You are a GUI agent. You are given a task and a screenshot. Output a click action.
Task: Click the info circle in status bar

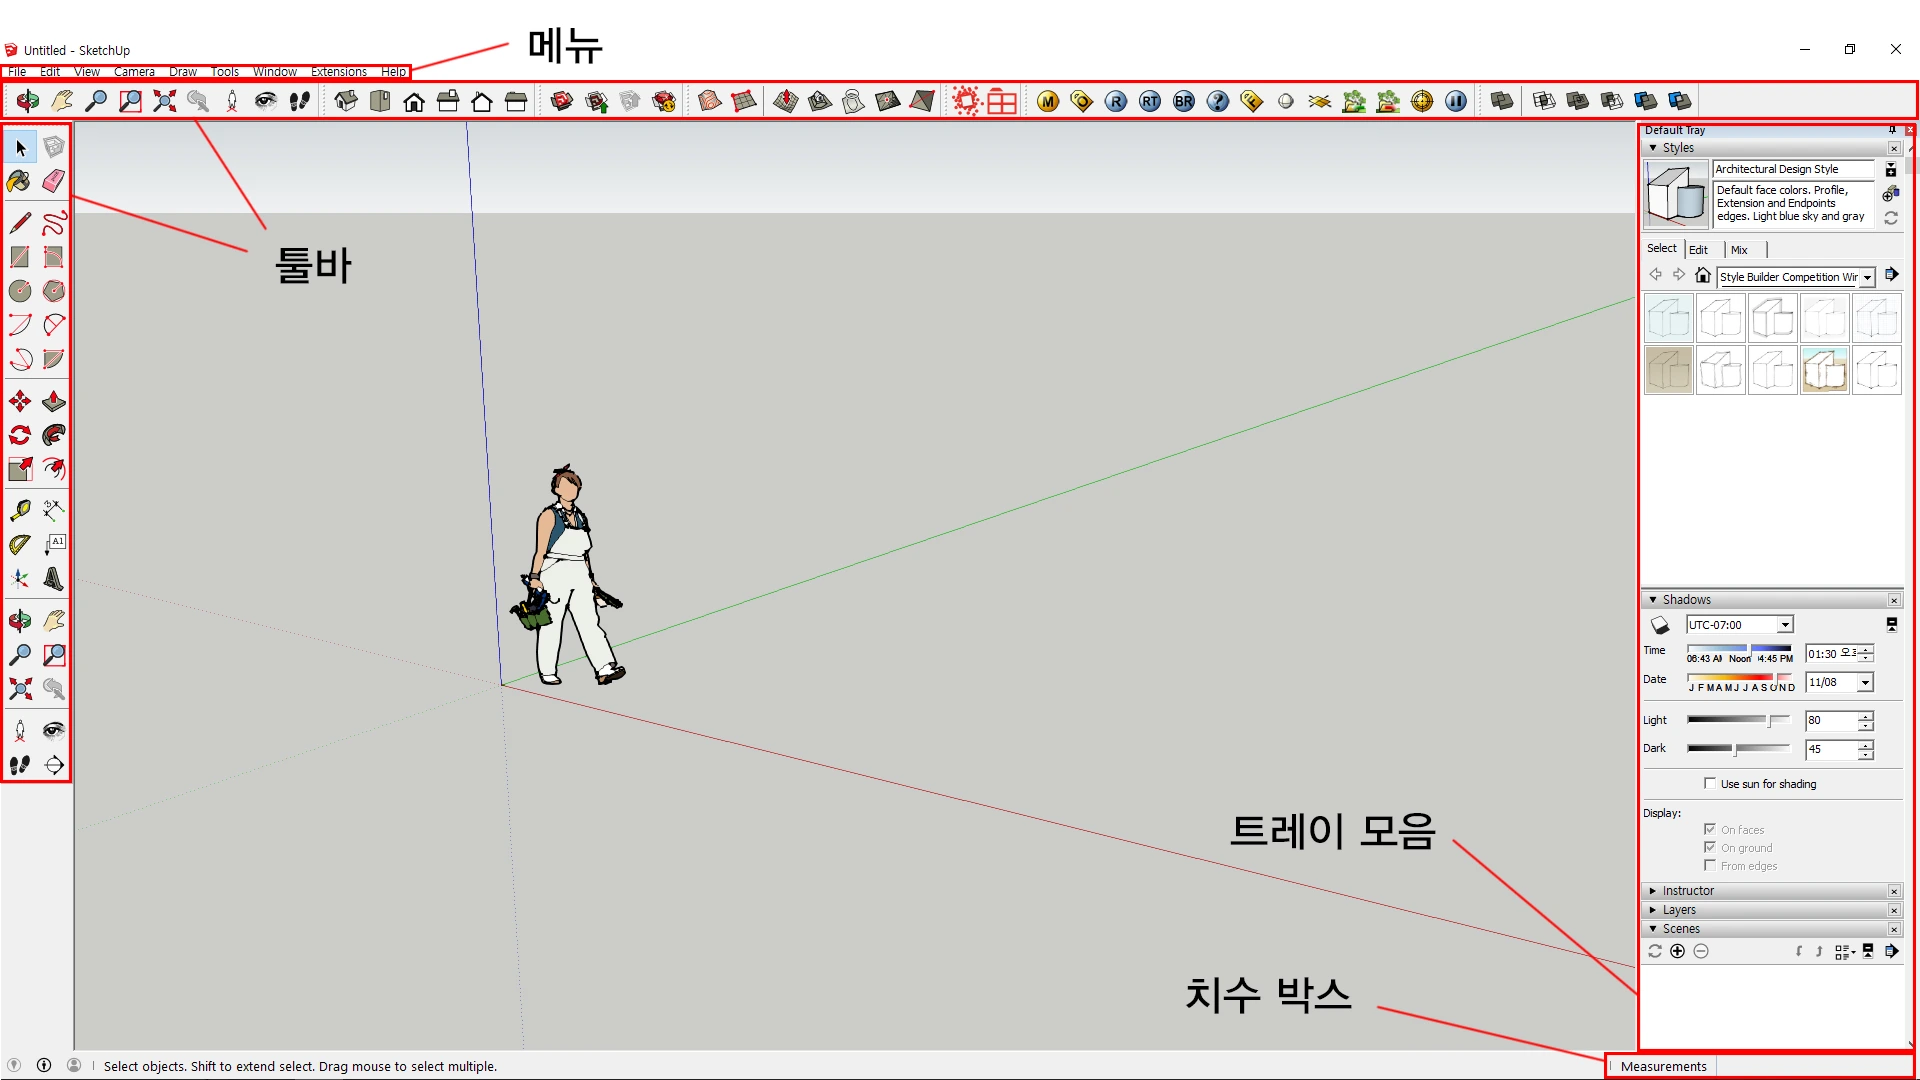tap(44, 1065)
